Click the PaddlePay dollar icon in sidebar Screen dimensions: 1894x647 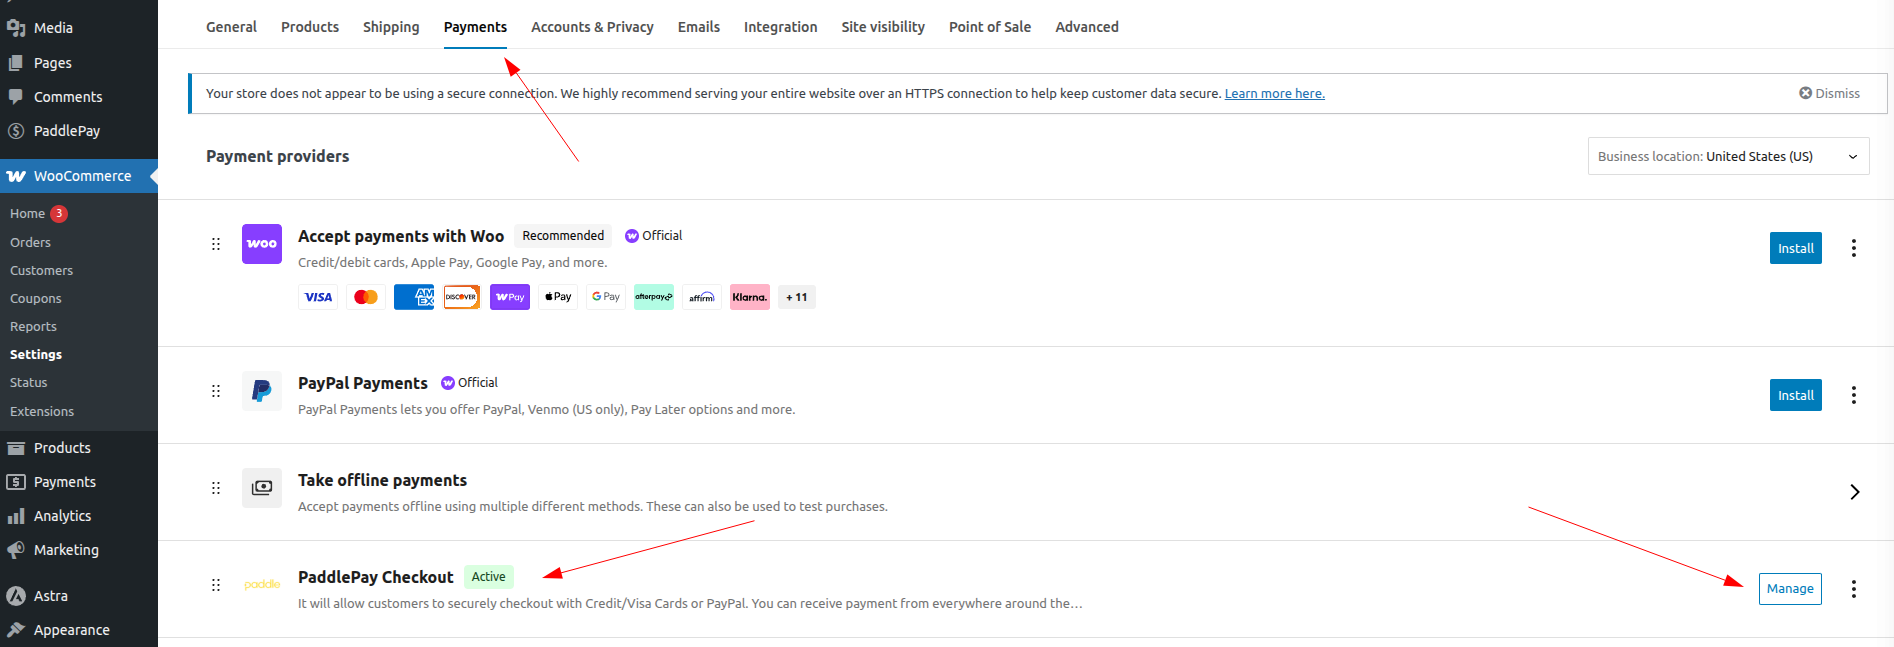coord(16,131)
